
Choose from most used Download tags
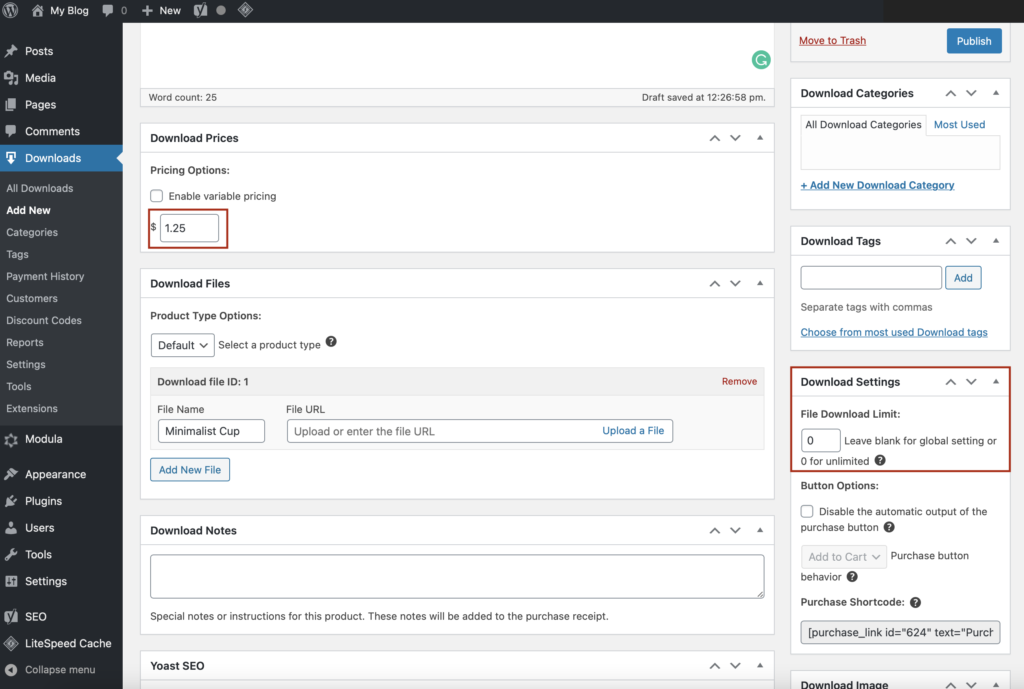[893, 332]
